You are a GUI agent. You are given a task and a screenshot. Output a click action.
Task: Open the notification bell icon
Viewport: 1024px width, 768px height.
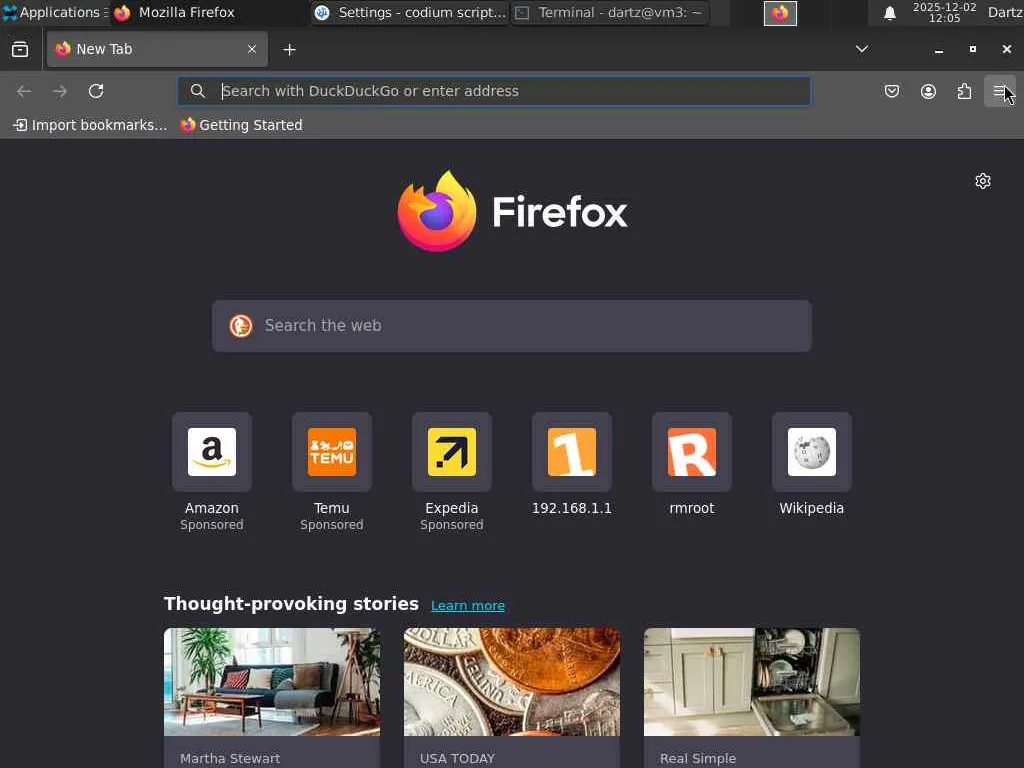889,13
